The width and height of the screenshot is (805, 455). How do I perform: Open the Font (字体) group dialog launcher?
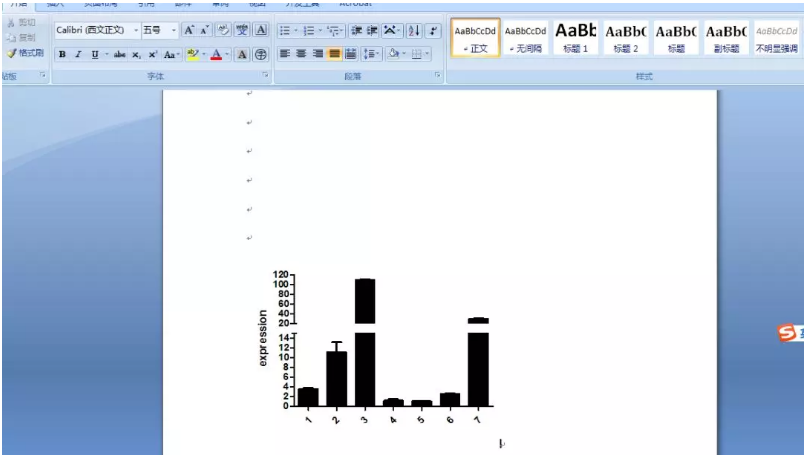[x=265, y=75]
